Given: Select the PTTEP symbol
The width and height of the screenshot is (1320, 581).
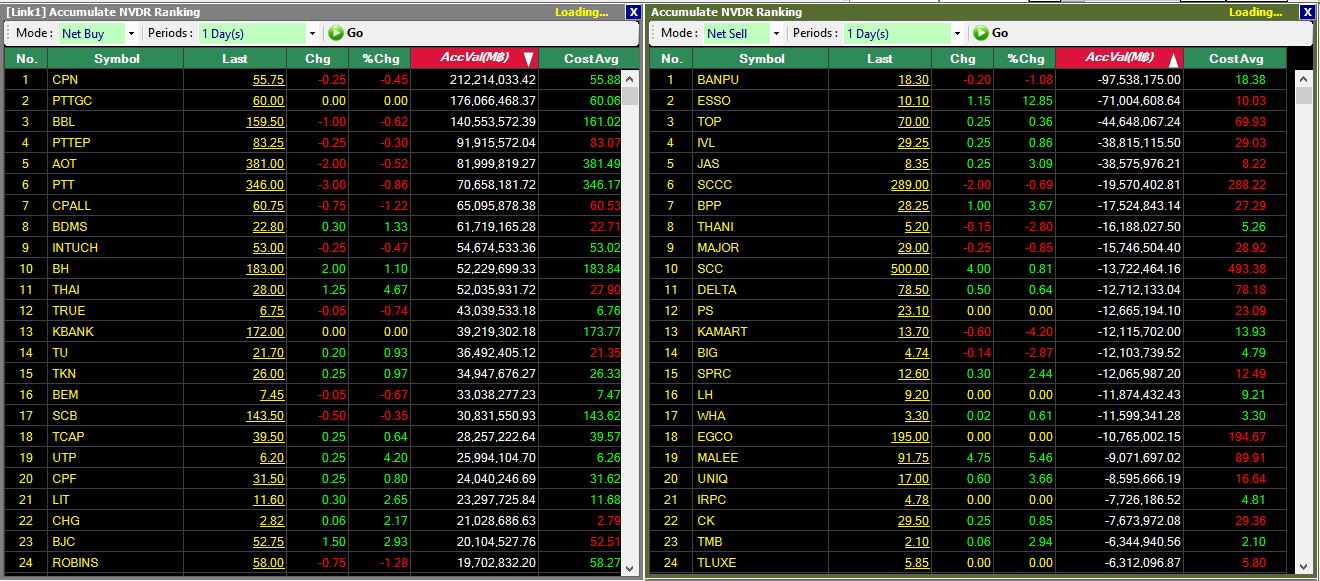Looking at the screenshot, I should click(x=71, y=142).
